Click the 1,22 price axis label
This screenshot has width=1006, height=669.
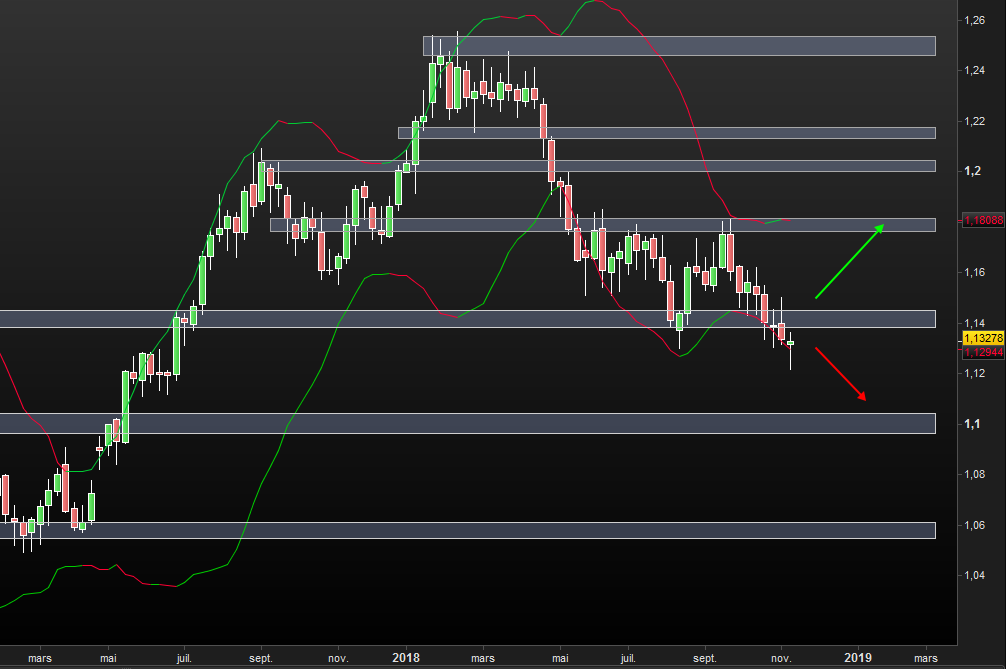pyautogui.click(x=975, y=121)
